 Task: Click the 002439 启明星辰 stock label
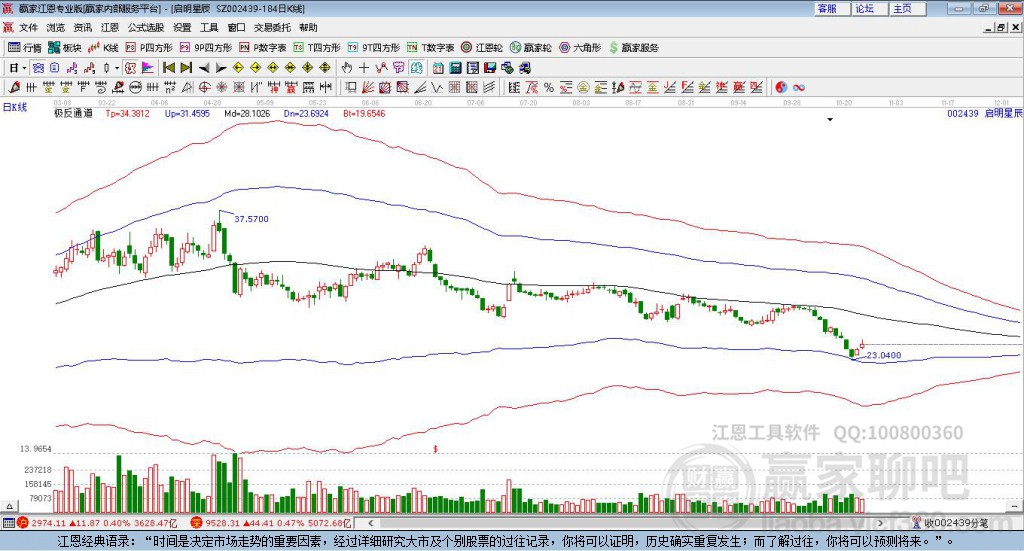coord(985,113)
